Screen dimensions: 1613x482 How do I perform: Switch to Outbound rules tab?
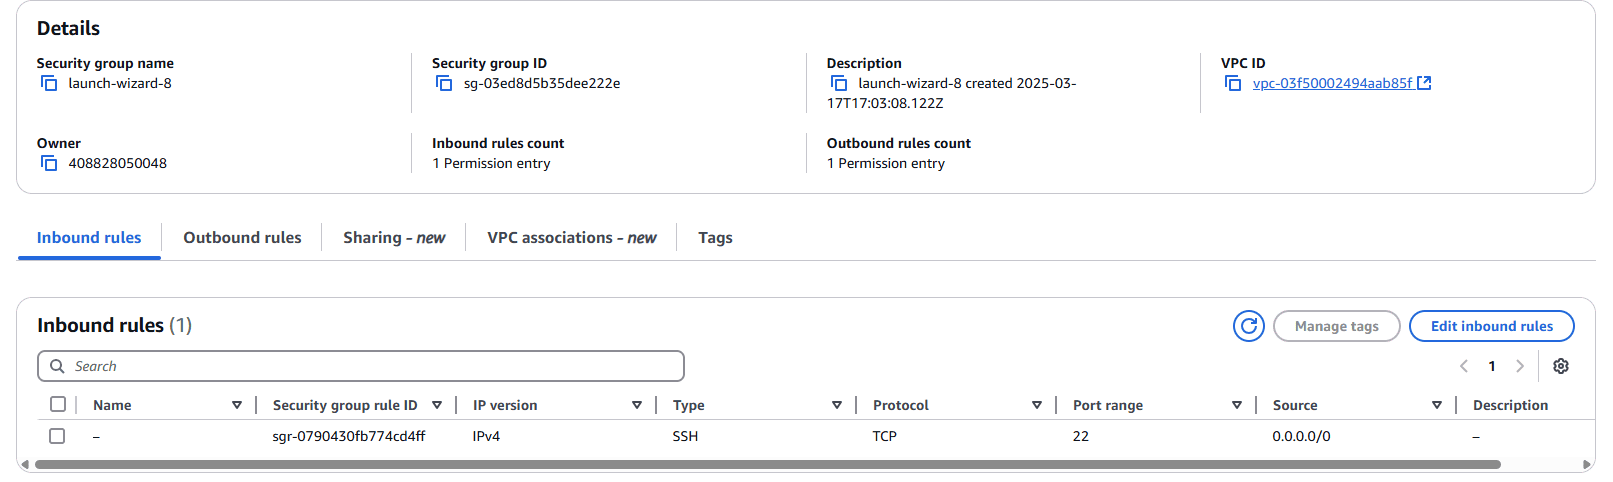pyautogui.click(x=242, y=238)
